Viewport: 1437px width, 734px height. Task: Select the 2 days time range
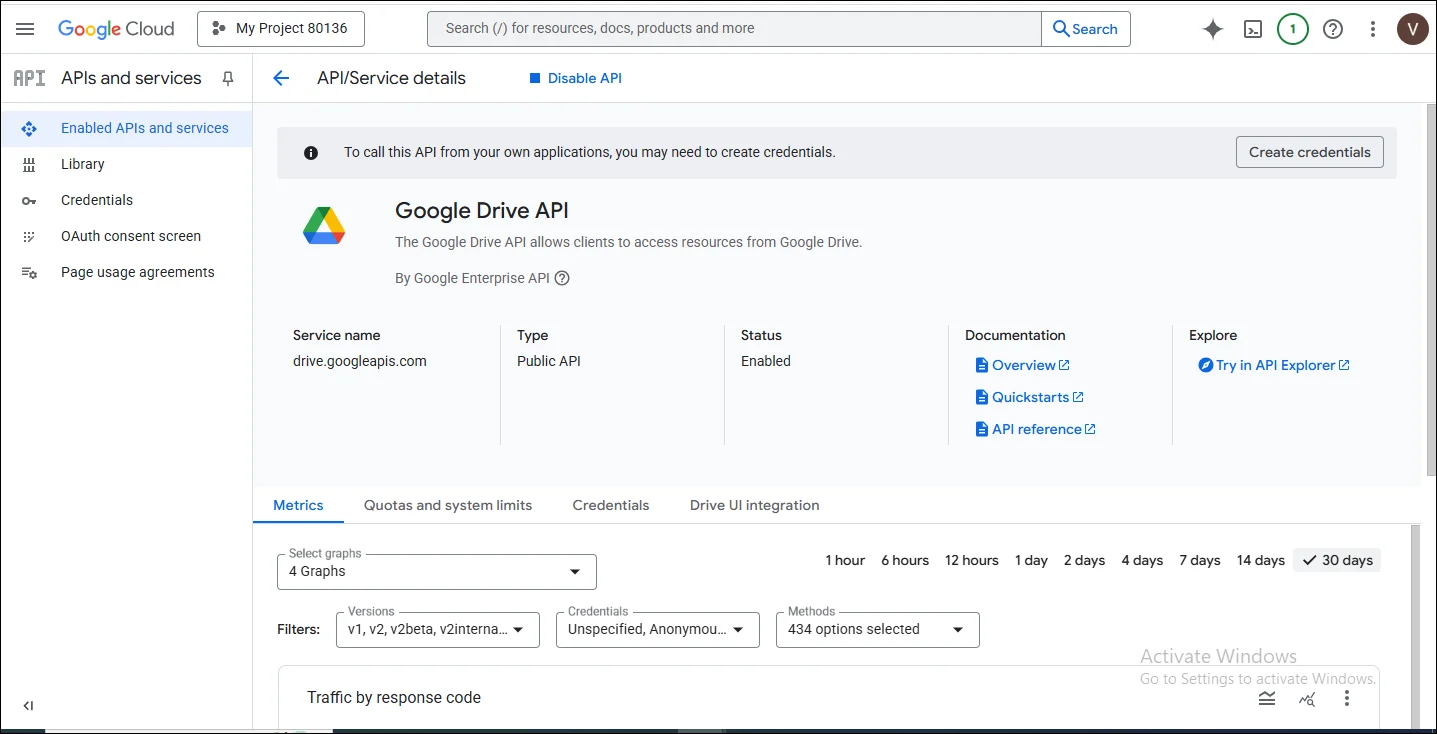(x=1084, y=560)
